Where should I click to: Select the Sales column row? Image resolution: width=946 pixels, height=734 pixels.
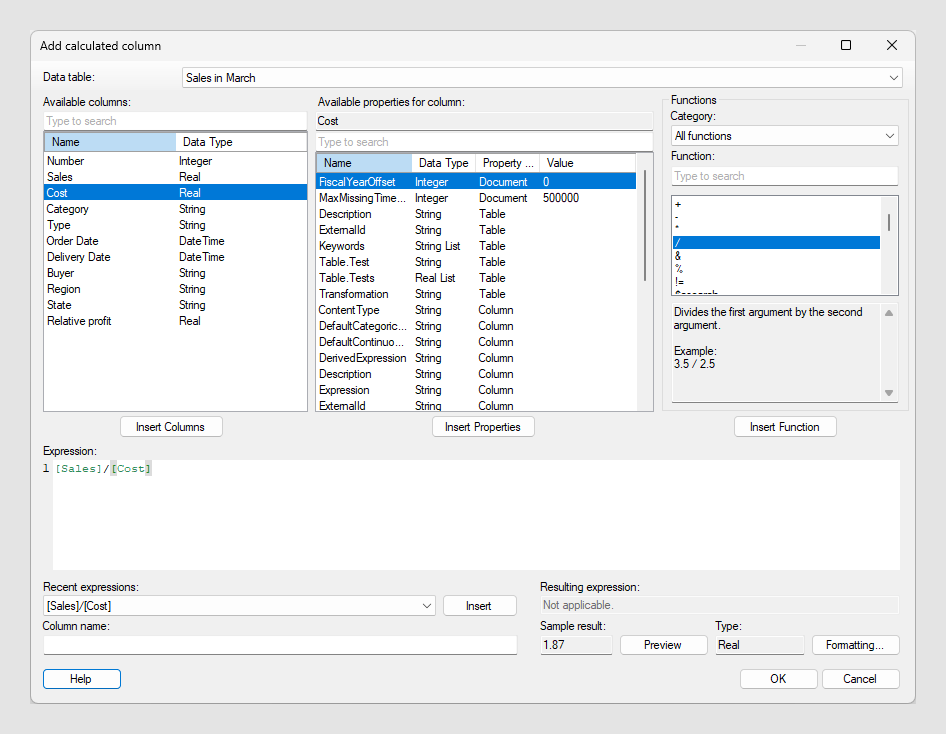tap(176, 177)
